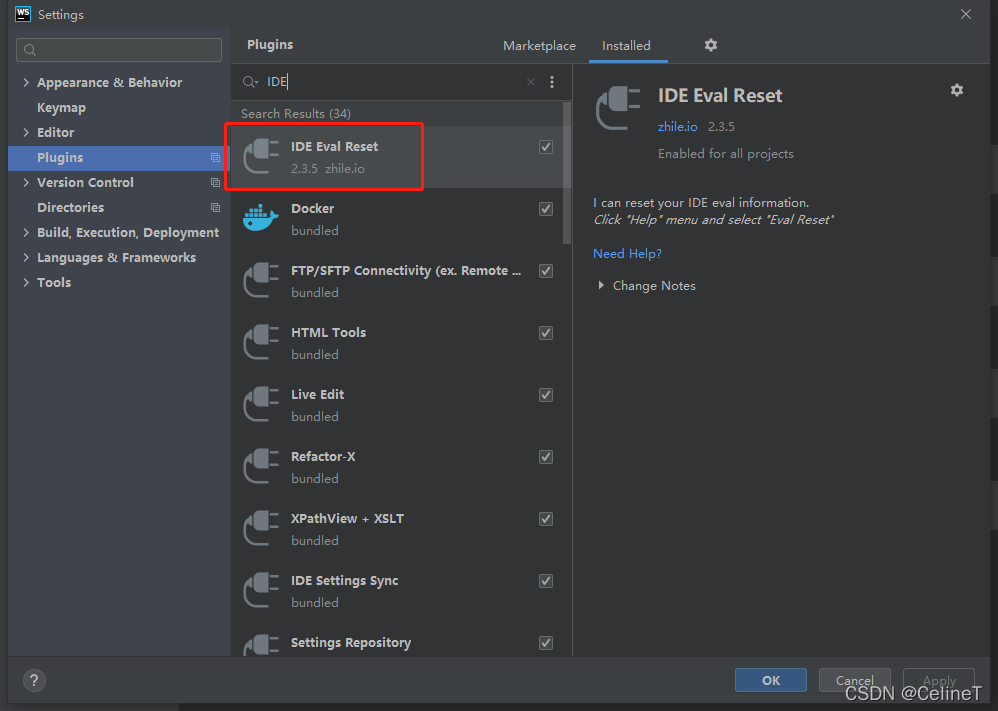The image size is (998, 711).
Task: Click the settings search input field
Action: coord(119,50)
